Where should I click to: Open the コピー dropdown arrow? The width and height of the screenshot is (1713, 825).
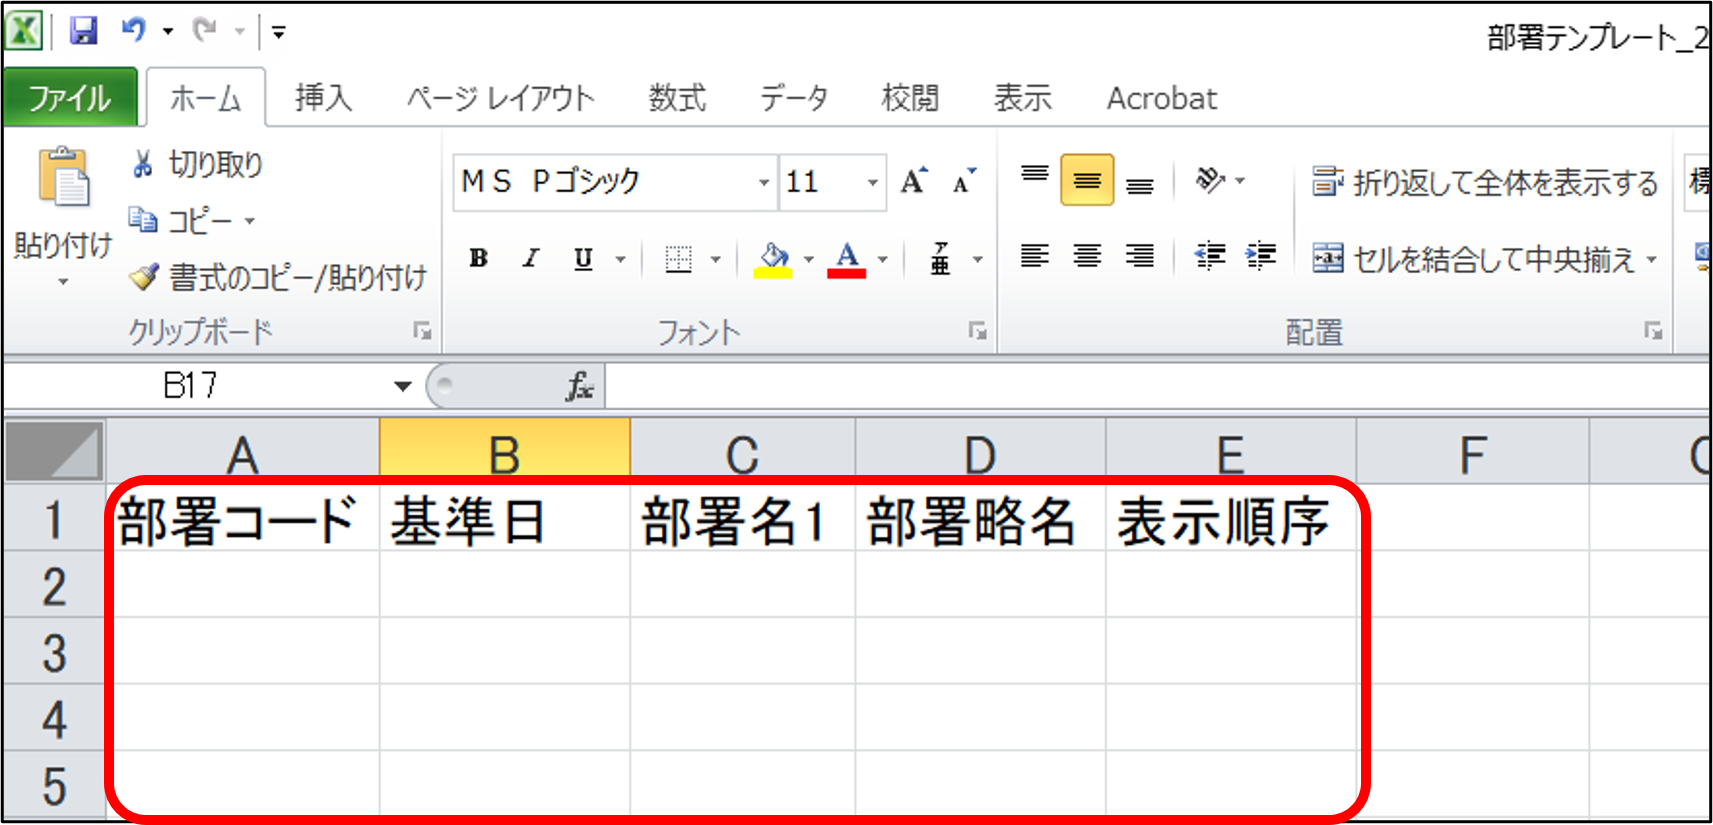pos(250,221)
